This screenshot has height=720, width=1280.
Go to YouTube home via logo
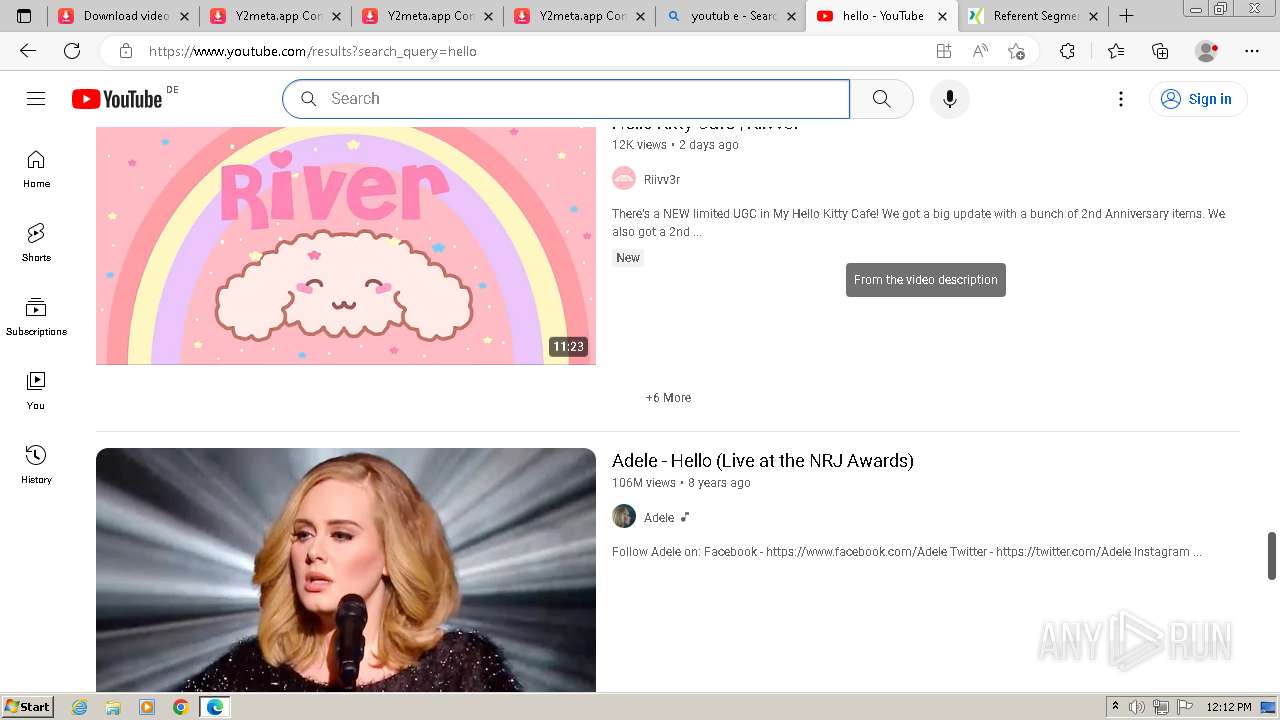117,98
